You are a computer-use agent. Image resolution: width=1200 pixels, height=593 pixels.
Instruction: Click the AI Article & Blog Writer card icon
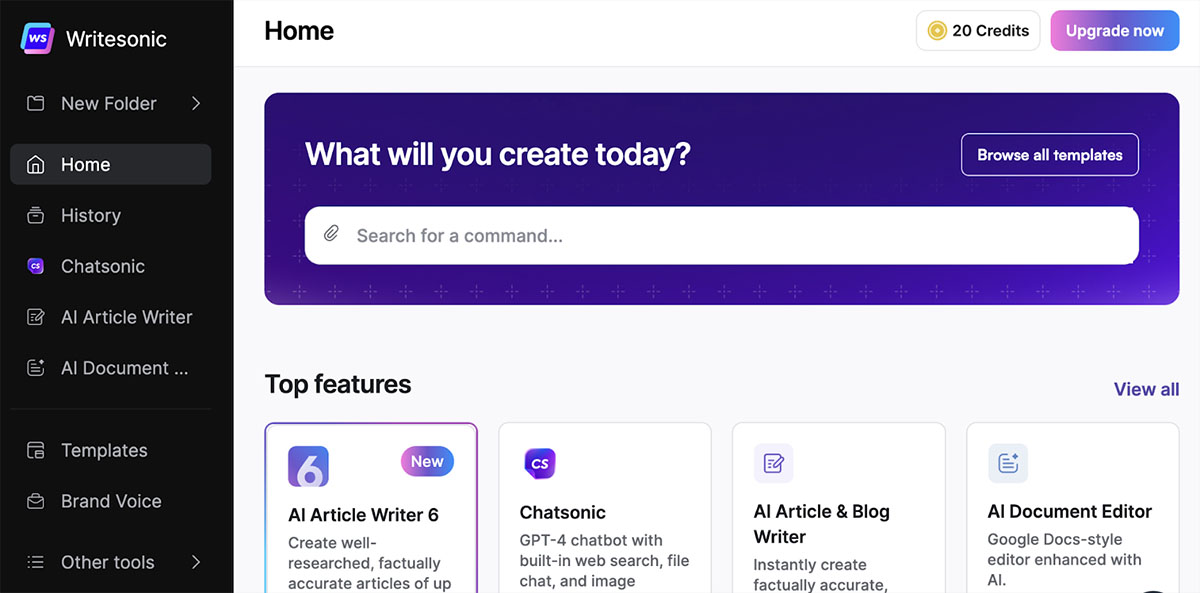pos(773,463)
